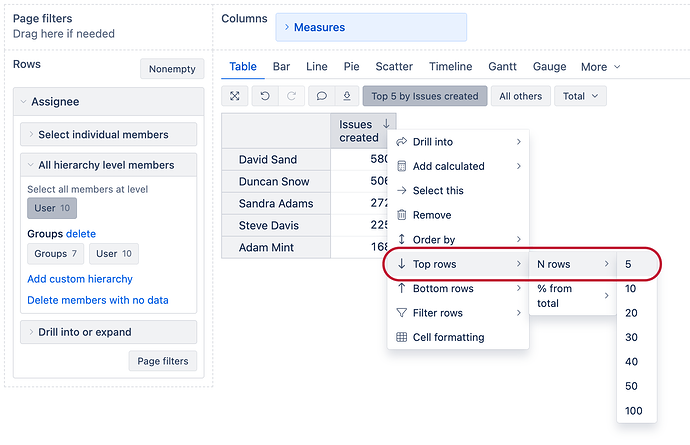Viewport: 690px width, 445px height.
Task: Choose Remove with the trash icon
Action: tap(431, 215)
